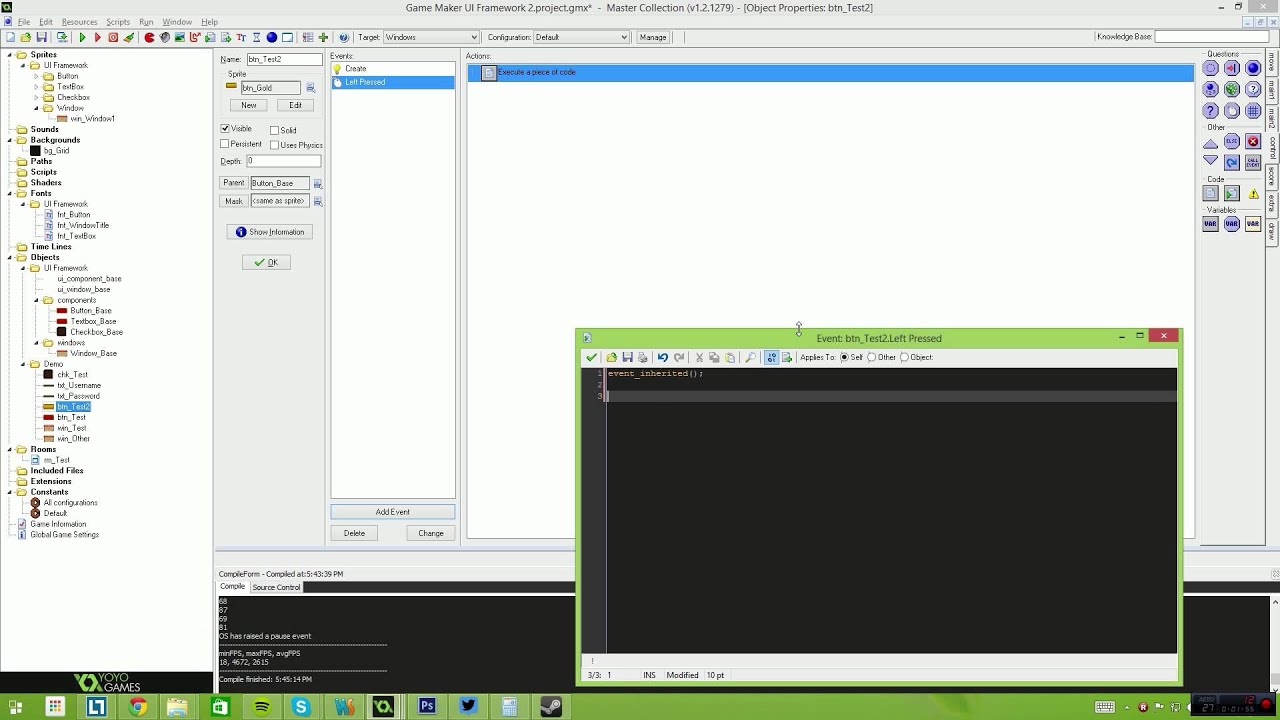Click the Add Event button
The height and width of the screenshot is (720, 1280).
point(393,512)
